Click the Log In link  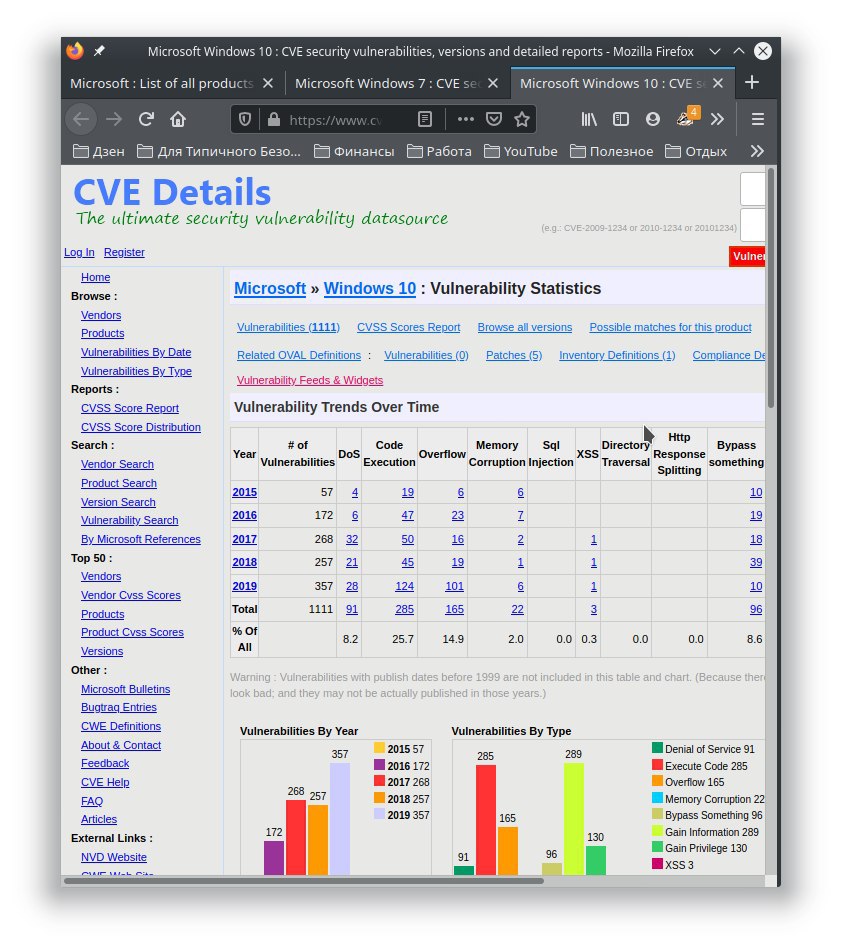tap(79, 252)
